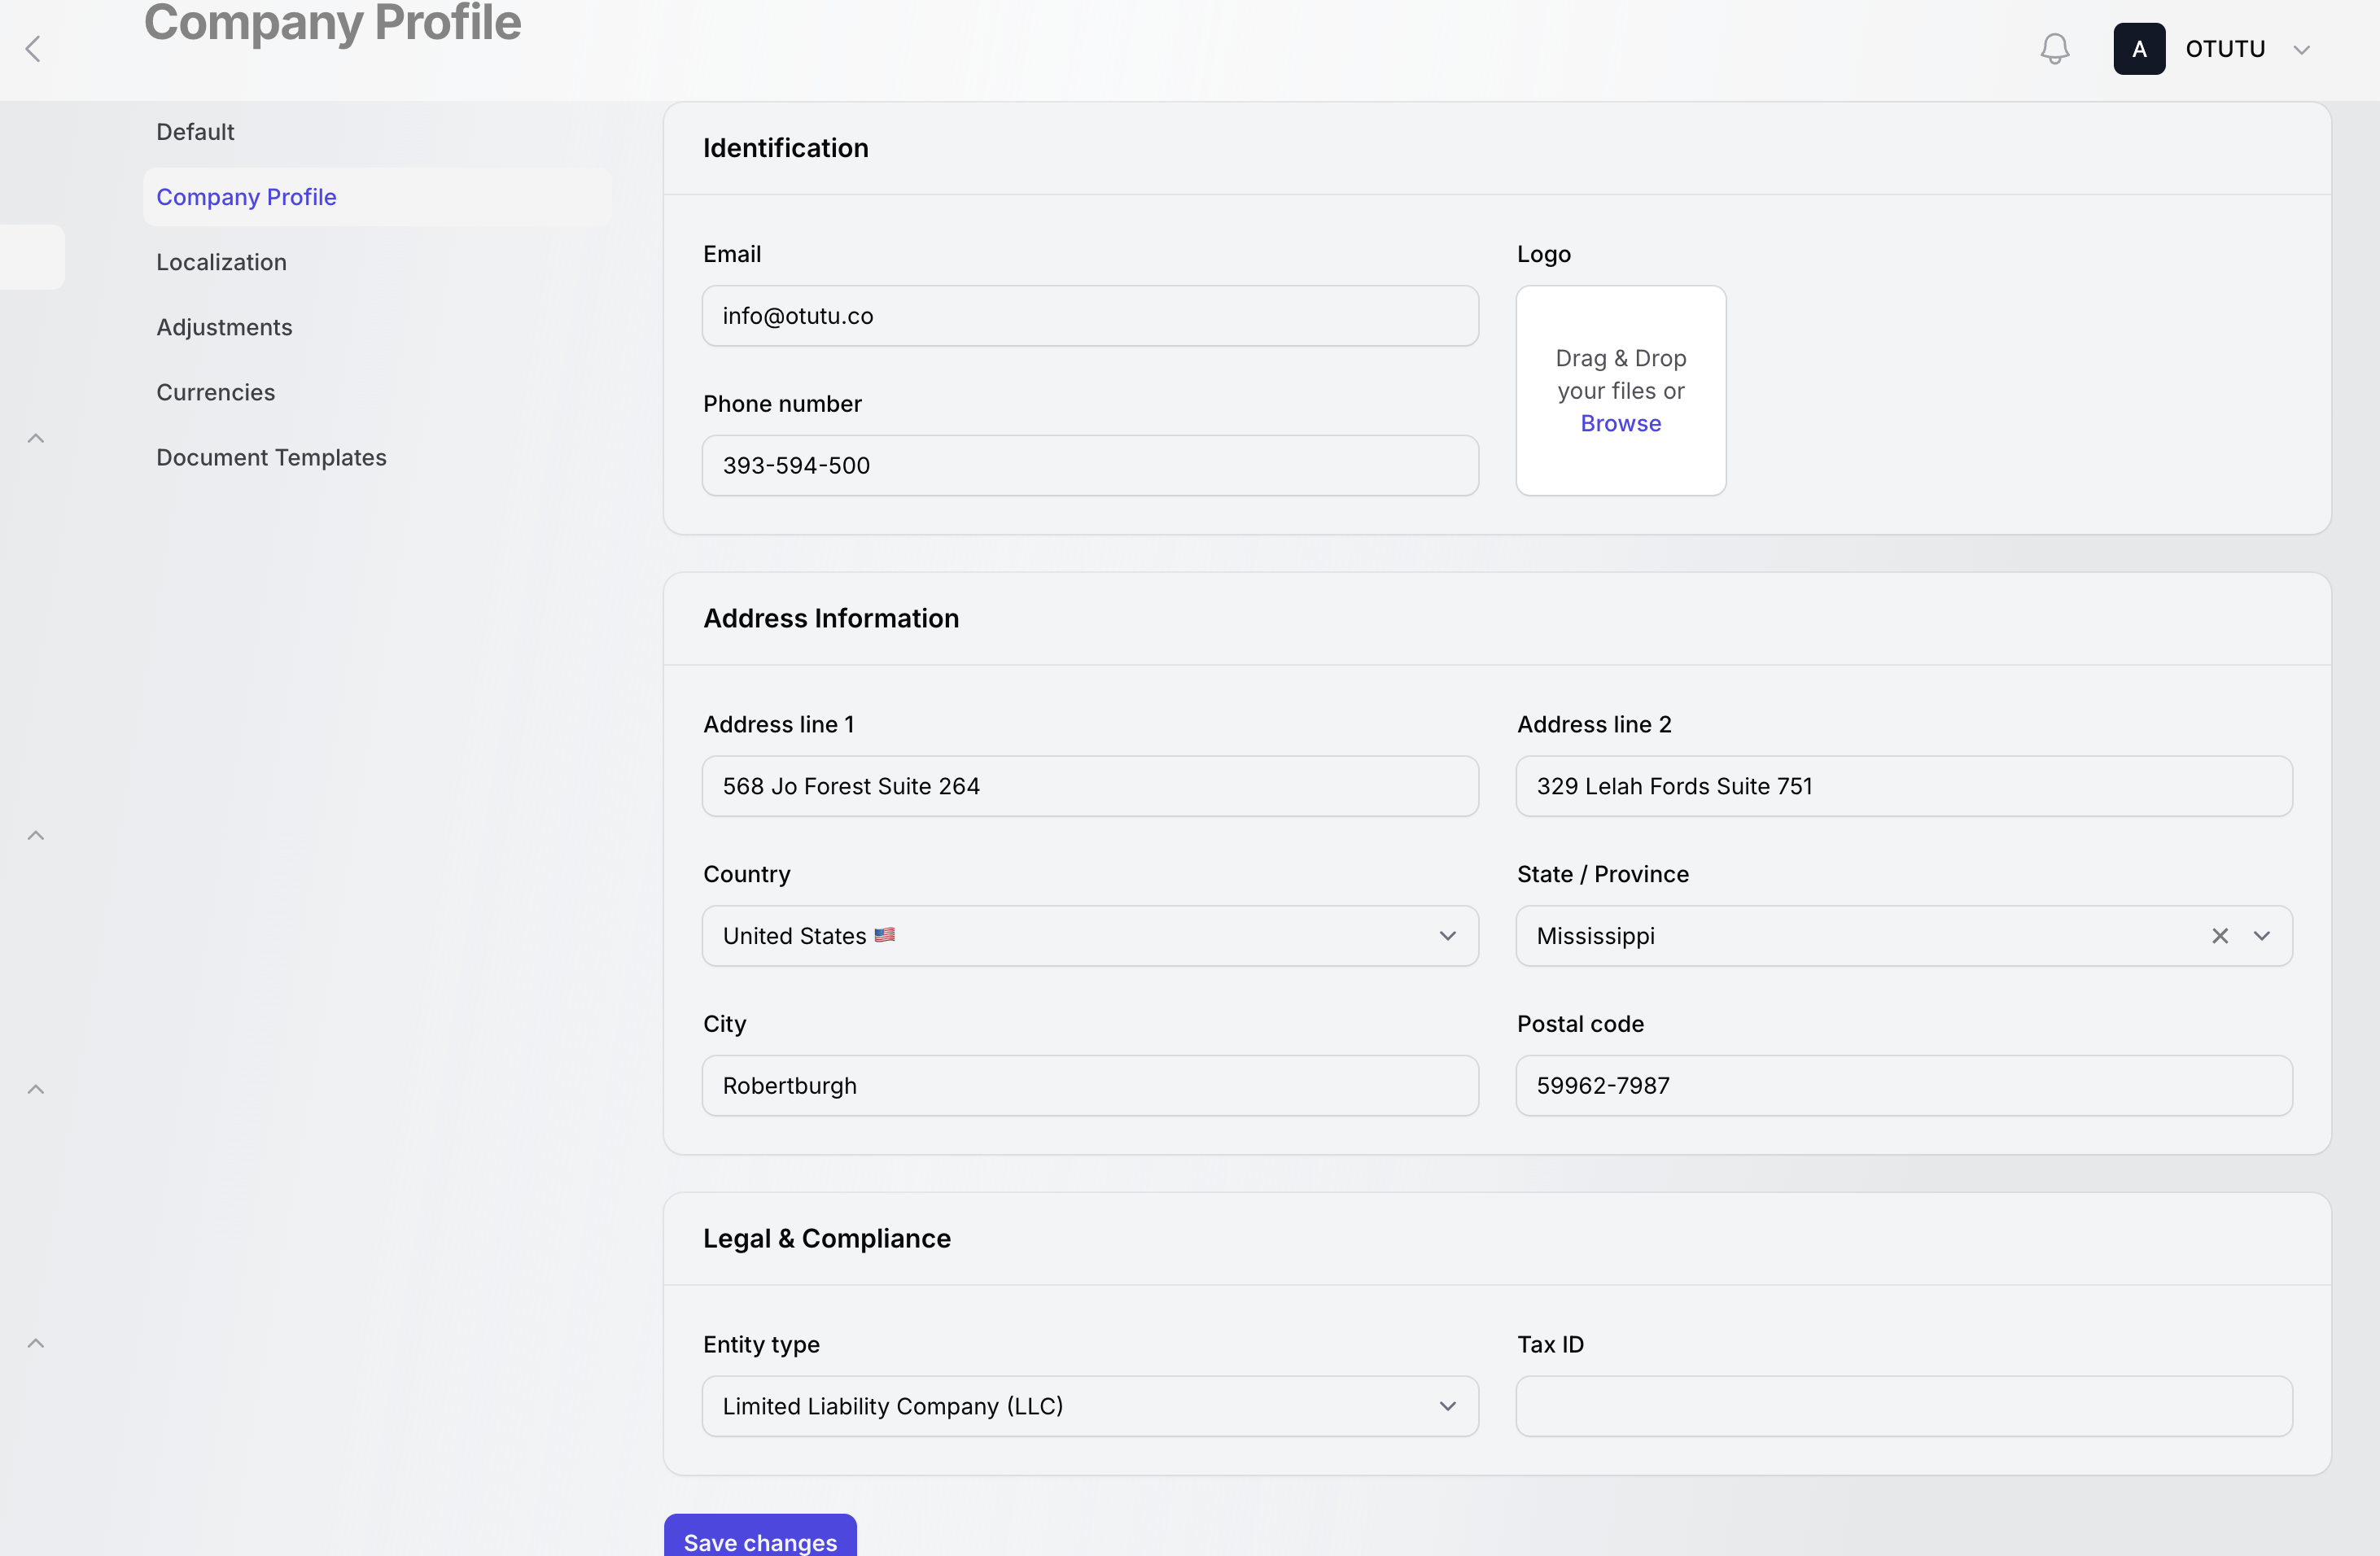This screenshot has height=1556, width=2380.
Task: Click into the Email field
Action: (1089, 316)
